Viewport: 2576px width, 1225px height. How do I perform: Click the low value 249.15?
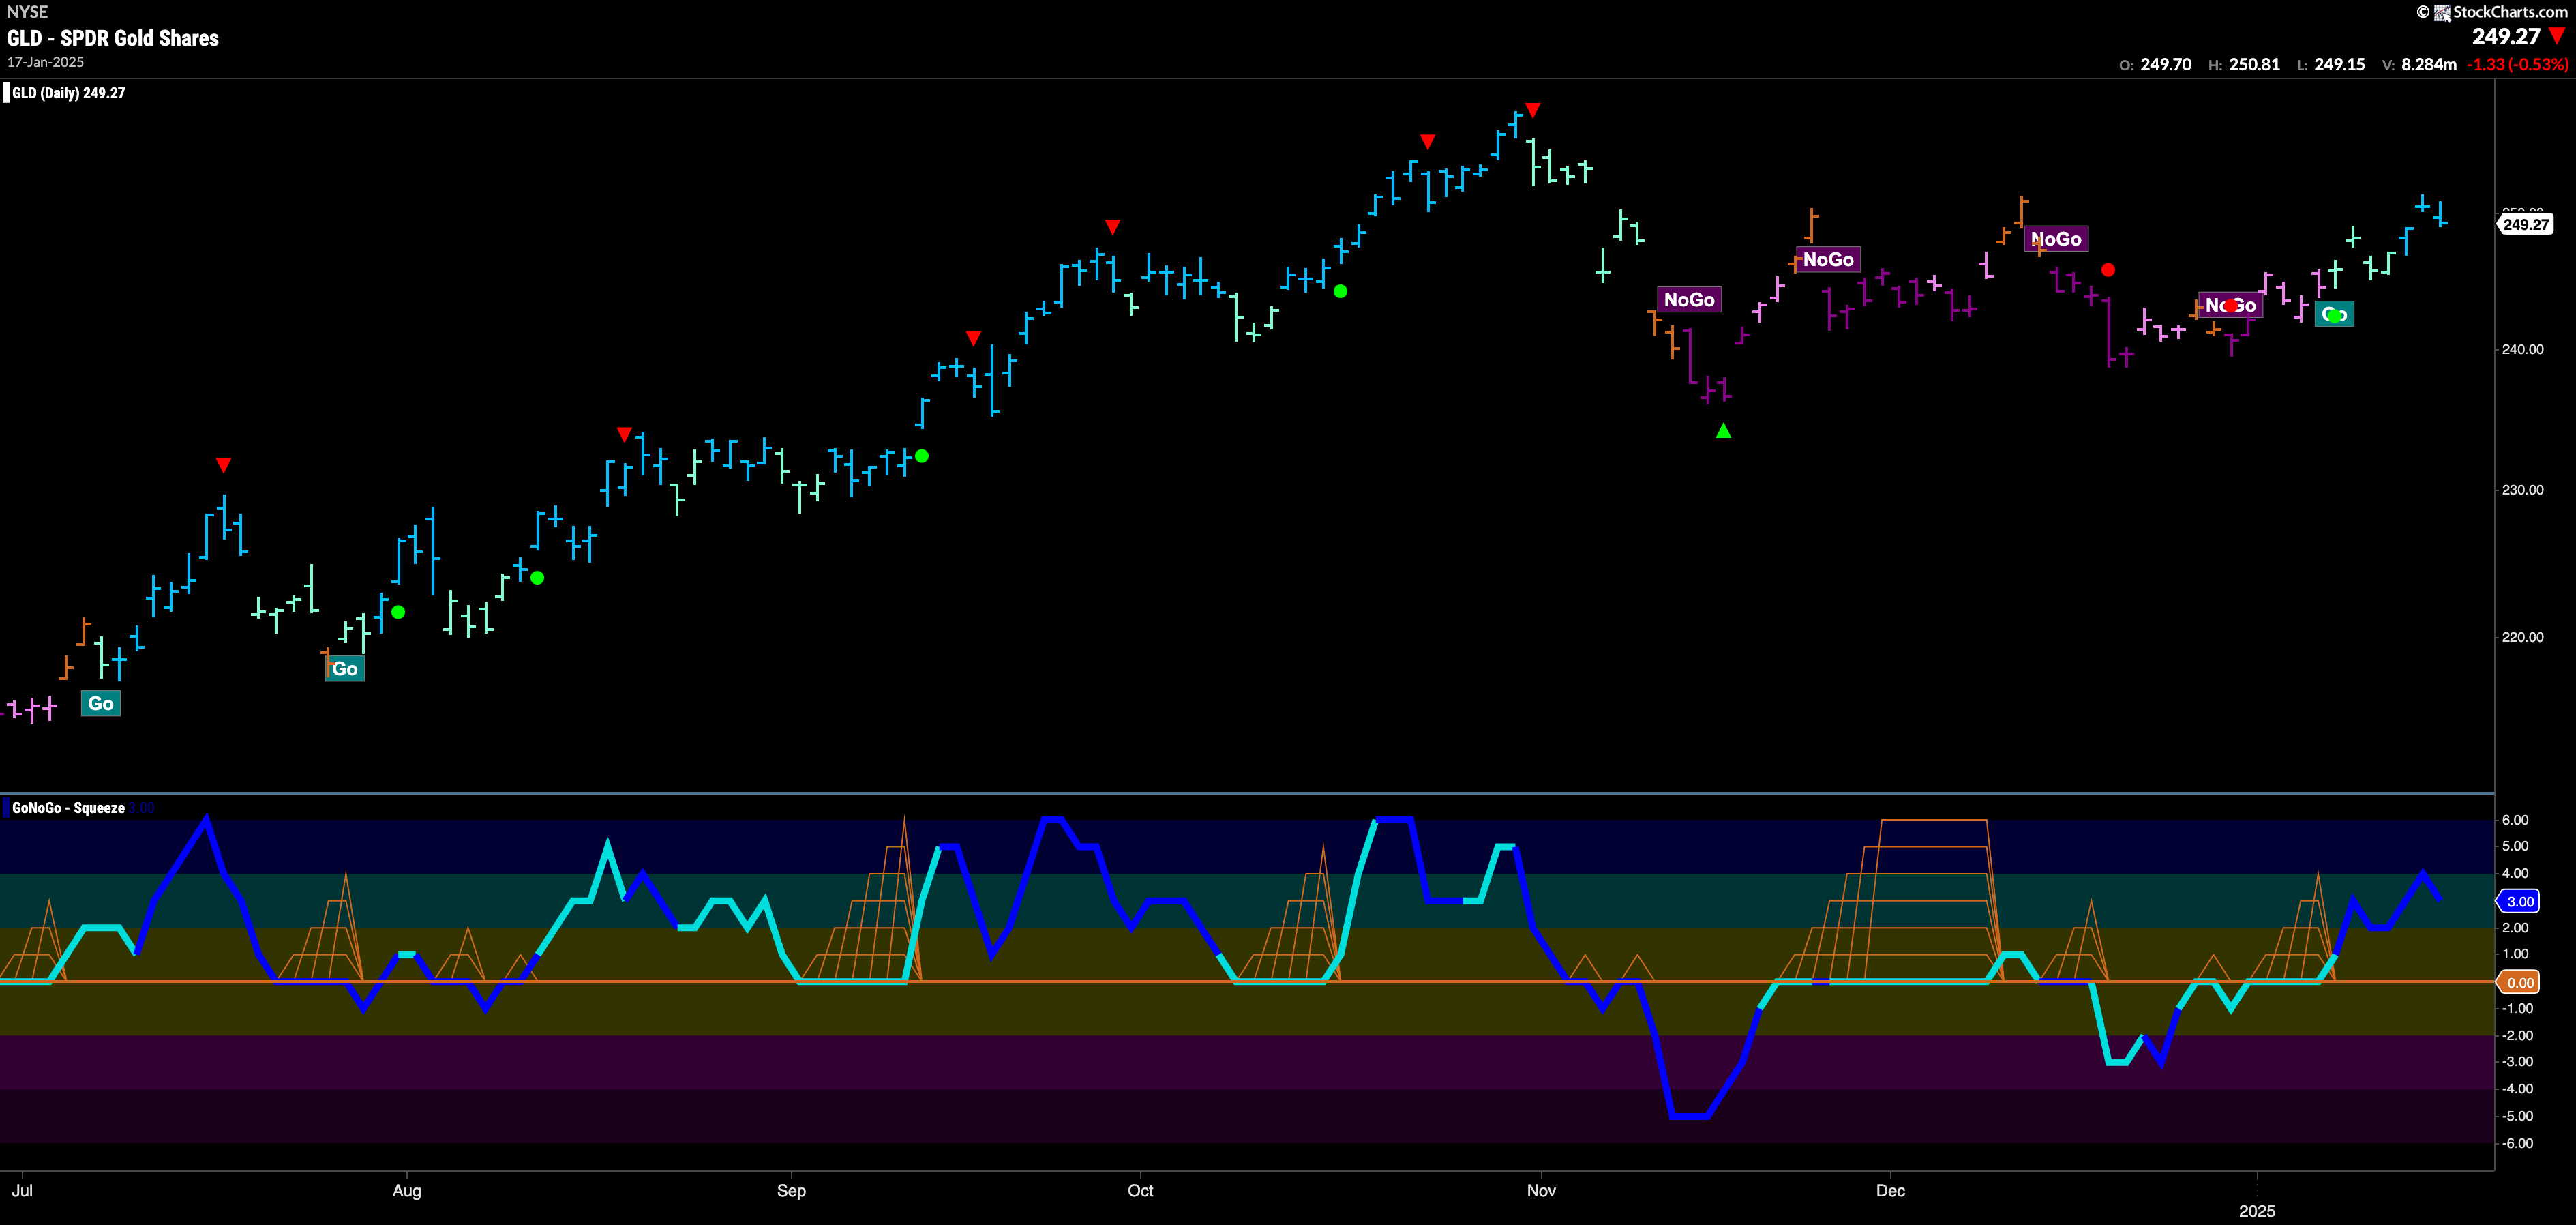(x=2340, y=64)
